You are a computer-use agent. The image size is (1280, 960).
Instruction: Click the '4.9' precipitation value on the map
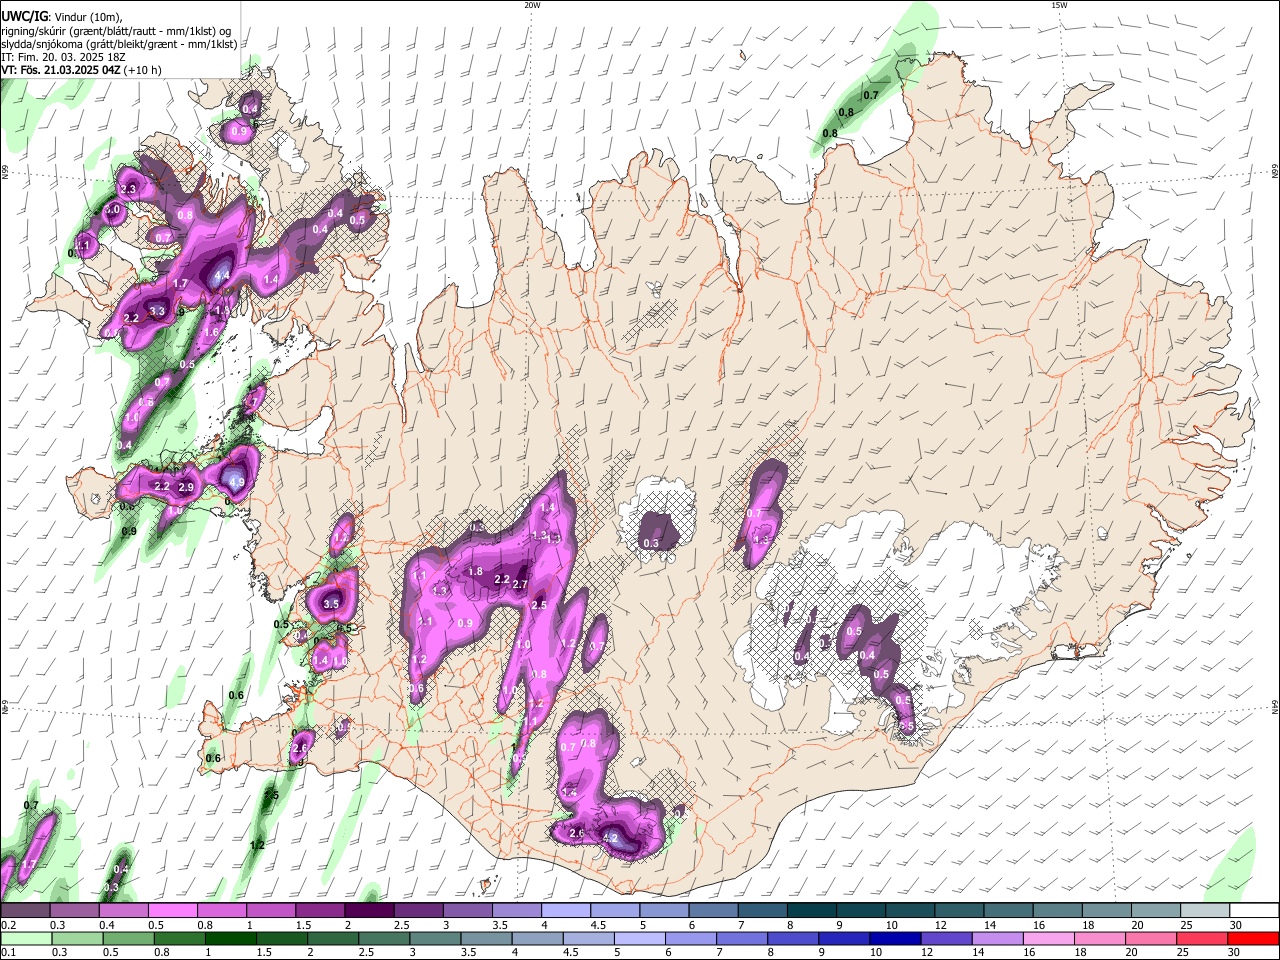(x=237, y=482)
